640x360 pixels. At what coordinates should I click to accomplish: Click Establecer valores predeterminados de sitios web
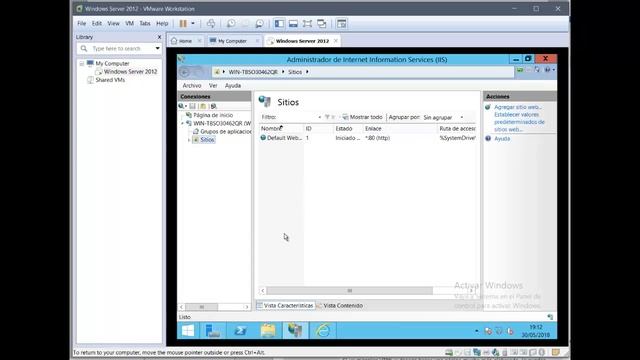click(519, 122)
